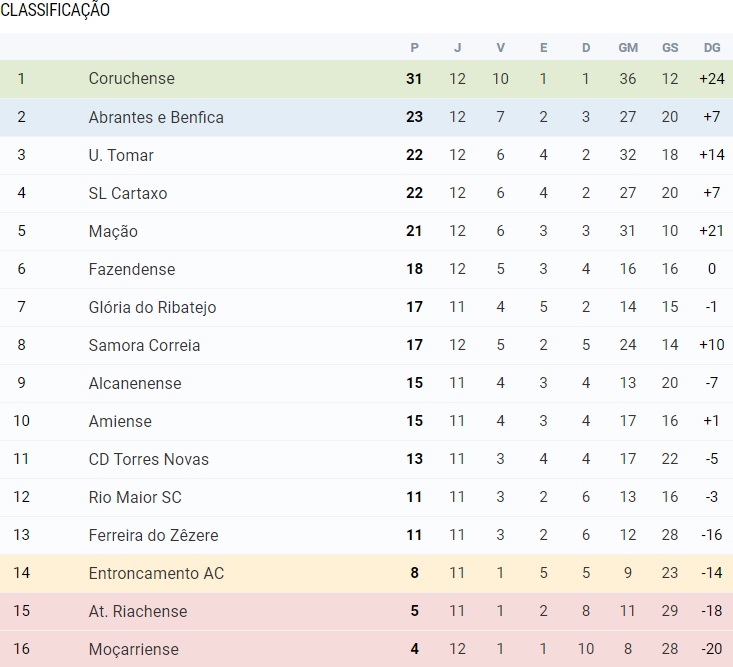Sort by the P points column header

(x=414, y=47)
